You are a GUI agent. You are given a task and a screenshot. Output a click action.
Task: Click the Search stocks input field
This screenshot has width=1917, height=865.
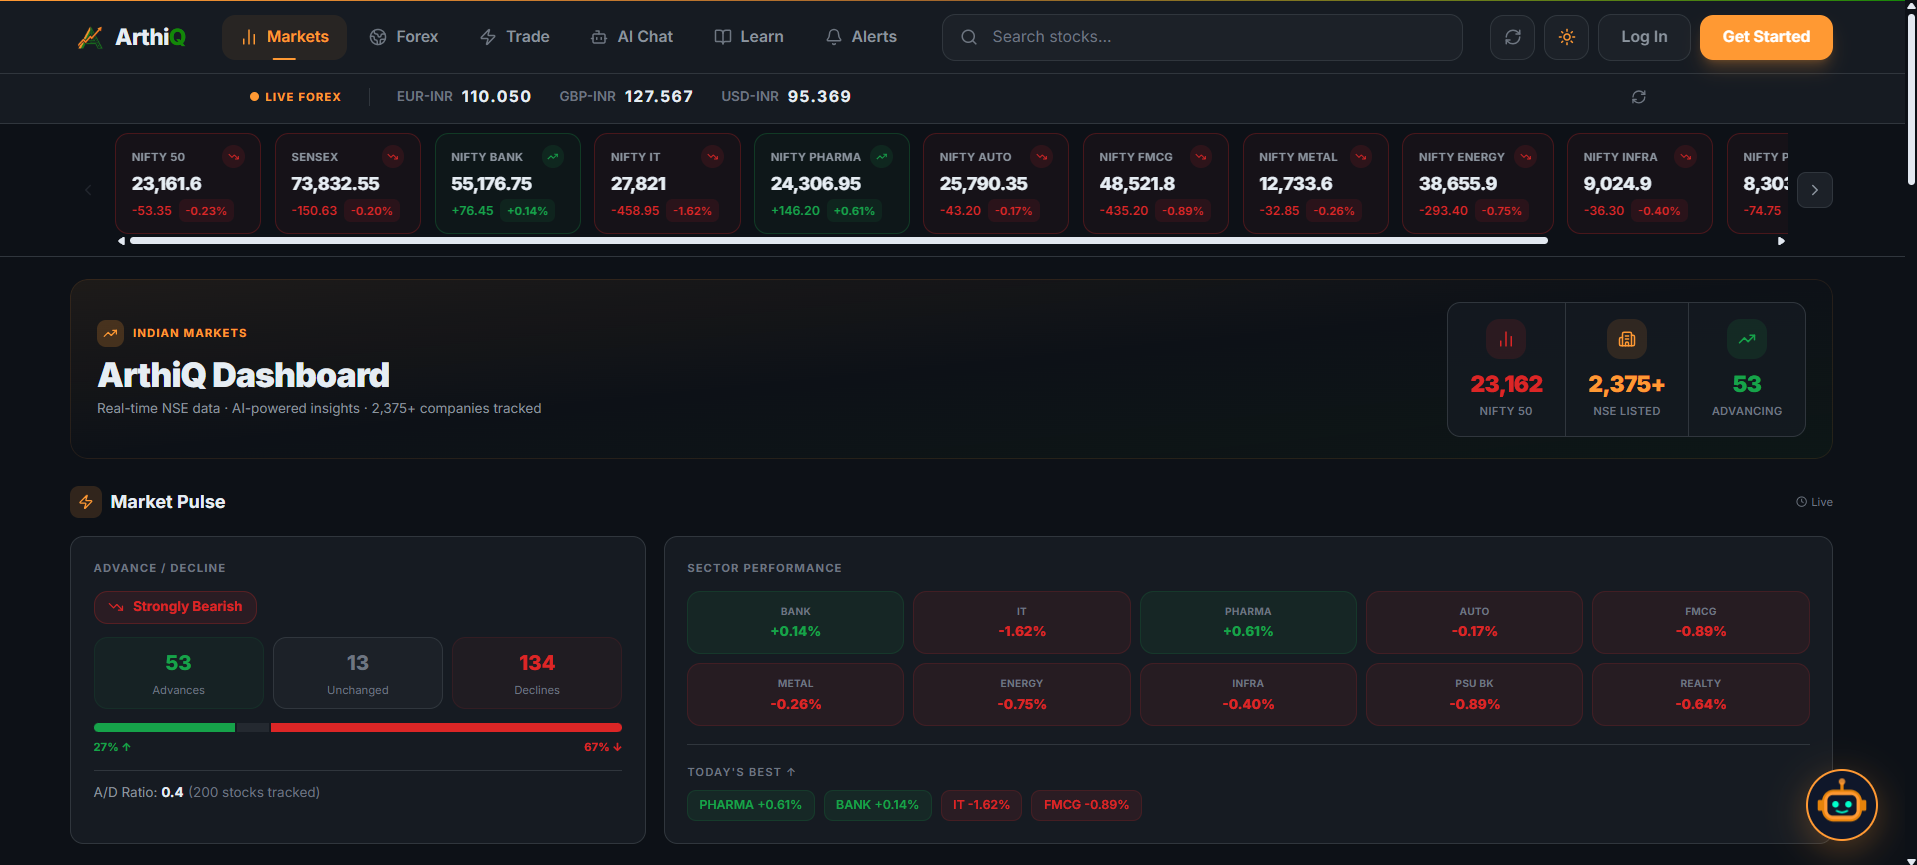1202,37
